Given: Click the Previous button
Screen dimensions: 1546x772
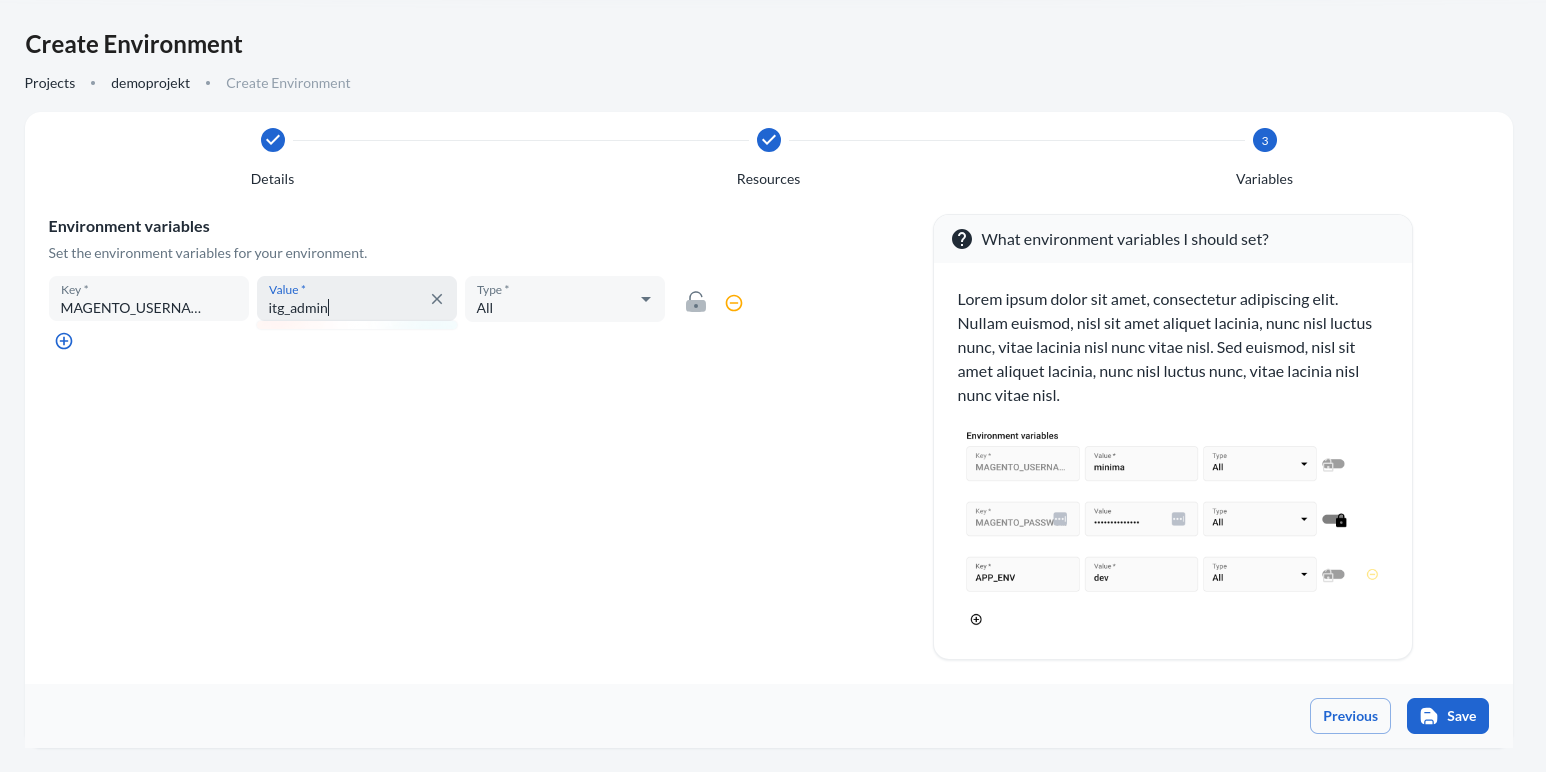Looking at the screenshot, I should (1350, 716).
